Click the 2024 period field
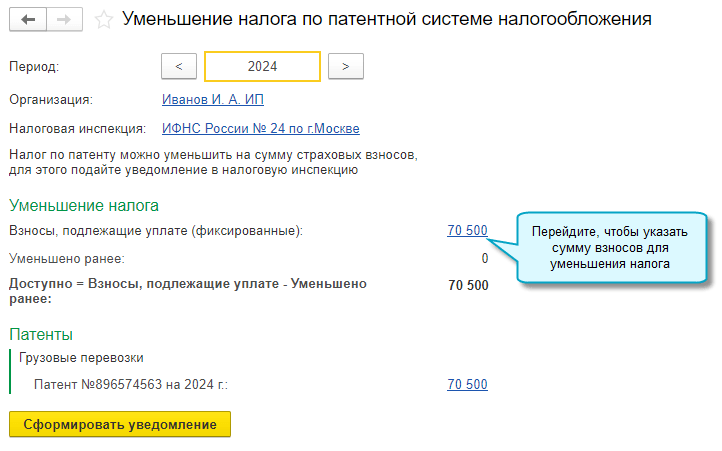Image resolution: width=722 pixels, height=451 pixels. tap(262, 66)
